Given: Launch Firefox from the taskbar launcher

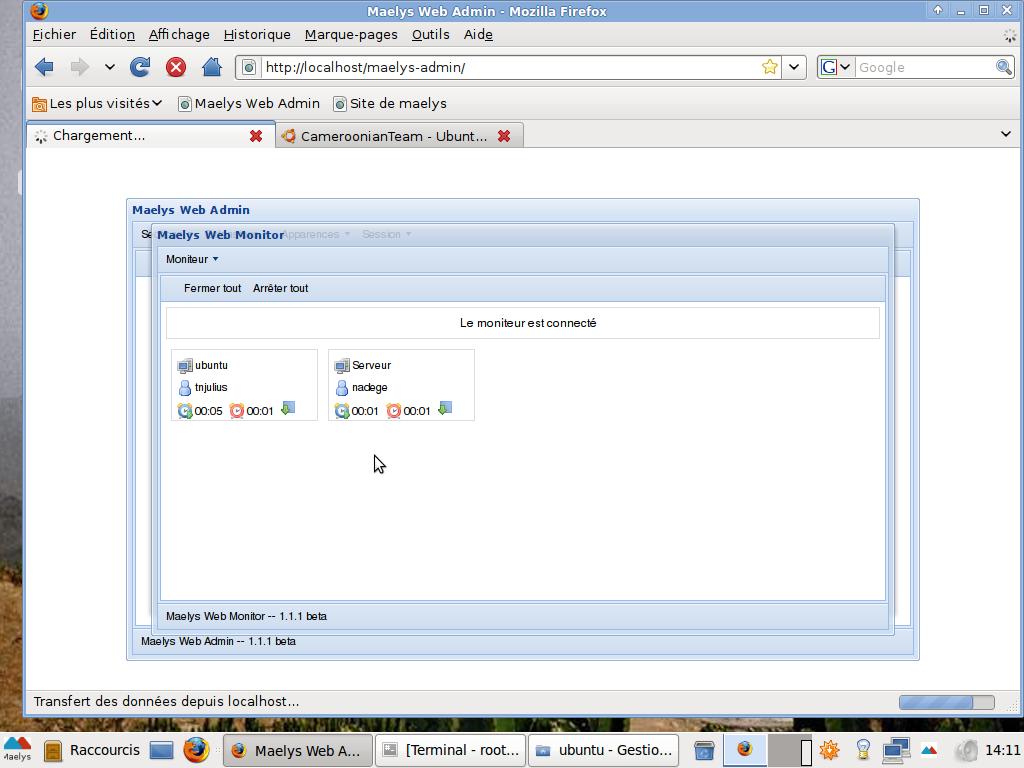Looking at the screenshot, I should pos(196,750).
